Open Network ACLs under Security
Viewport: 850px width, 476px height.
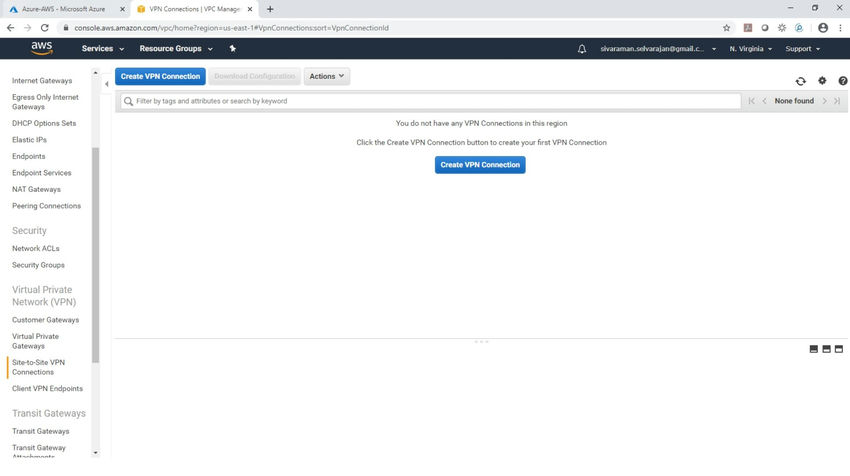click(x=36, y=248)
